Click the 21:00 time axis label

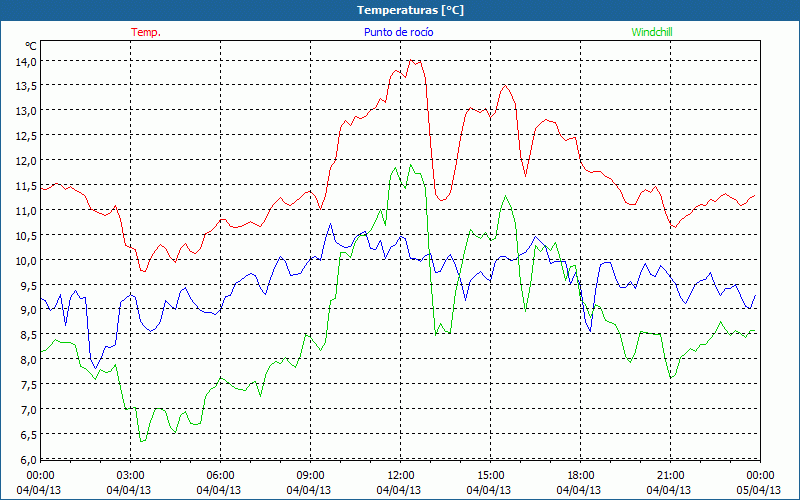pyautogui.click(x=670, y=475)
